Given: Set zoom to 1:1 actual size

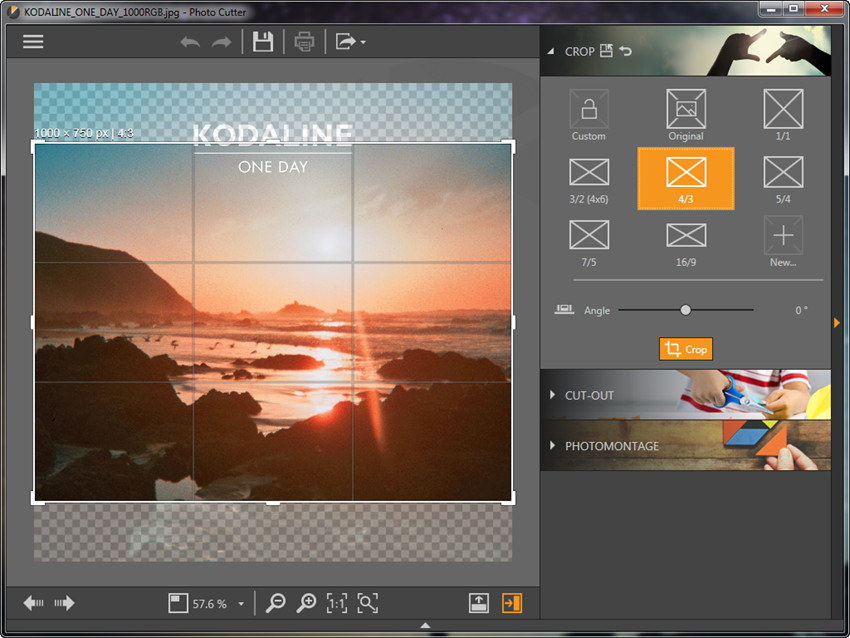Looking at the screenshot, I should [x=337, y=603].
